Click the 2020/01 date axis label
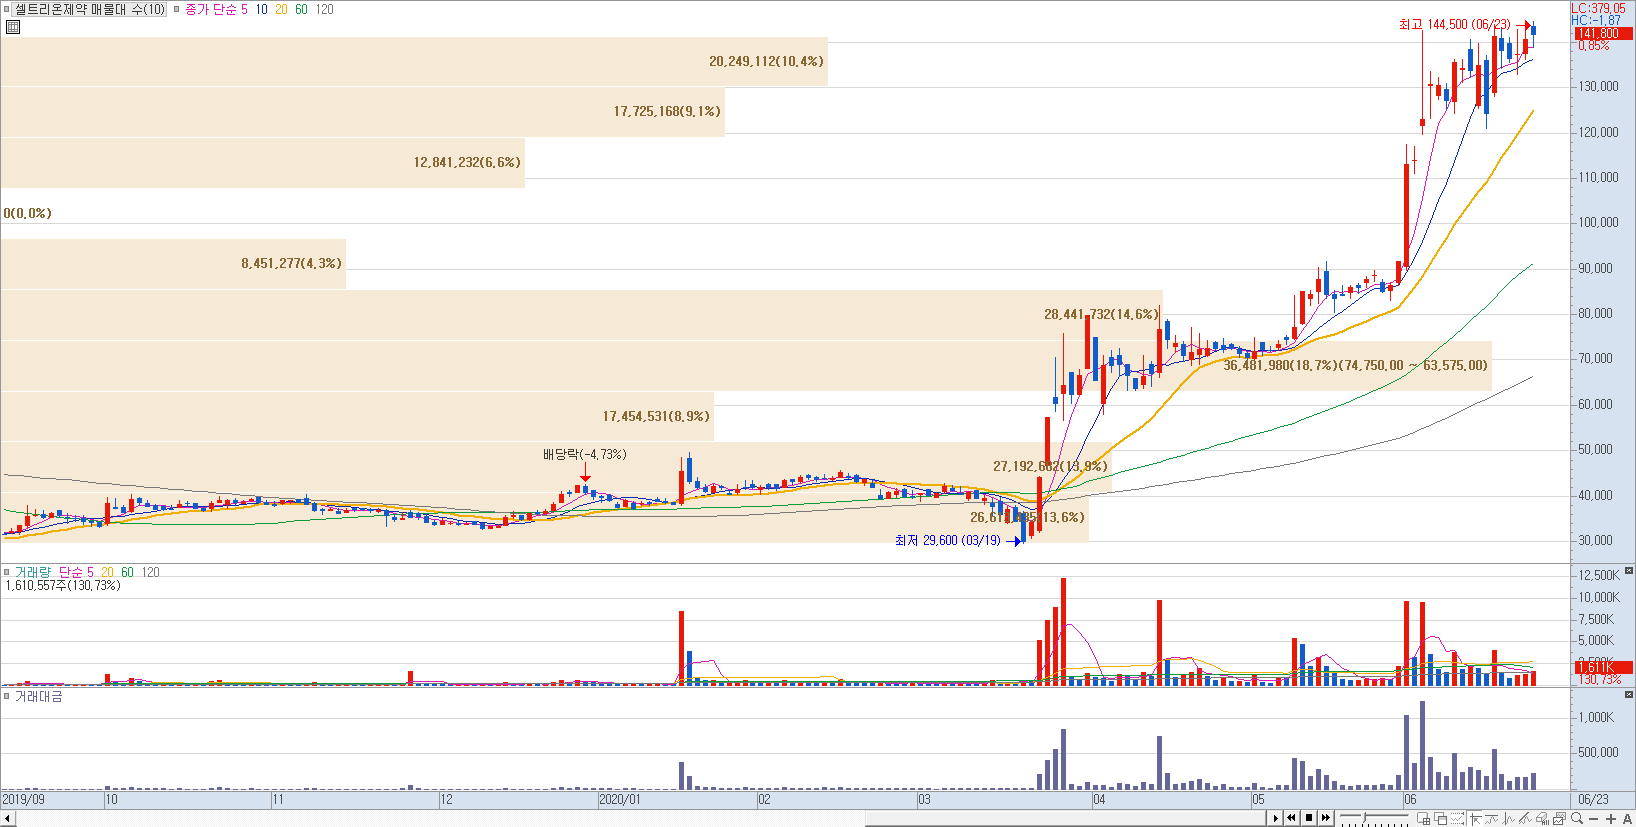 click(x=620, y=799)
